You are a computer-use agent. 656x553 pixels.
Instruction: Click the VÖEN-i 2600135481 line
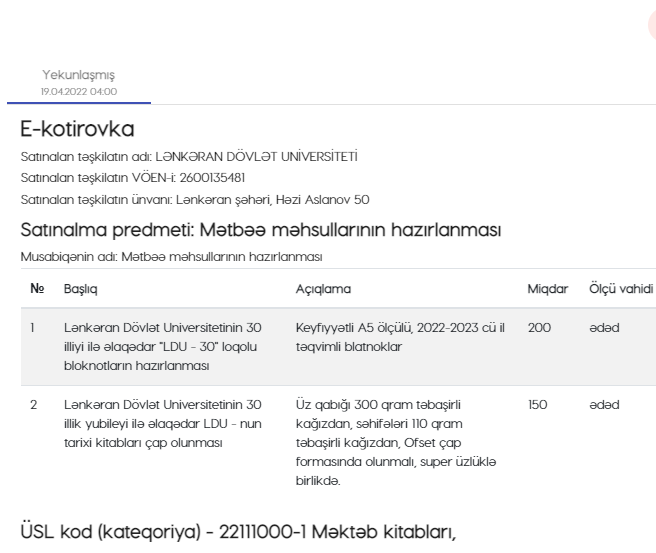click(x=133, y=178)
